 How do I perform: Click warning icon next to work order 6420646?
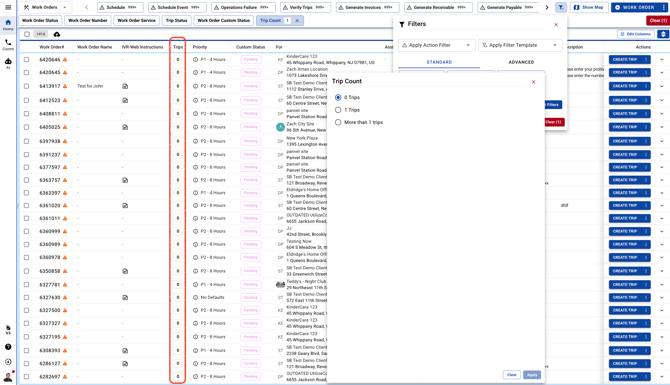tap(65, 60)
